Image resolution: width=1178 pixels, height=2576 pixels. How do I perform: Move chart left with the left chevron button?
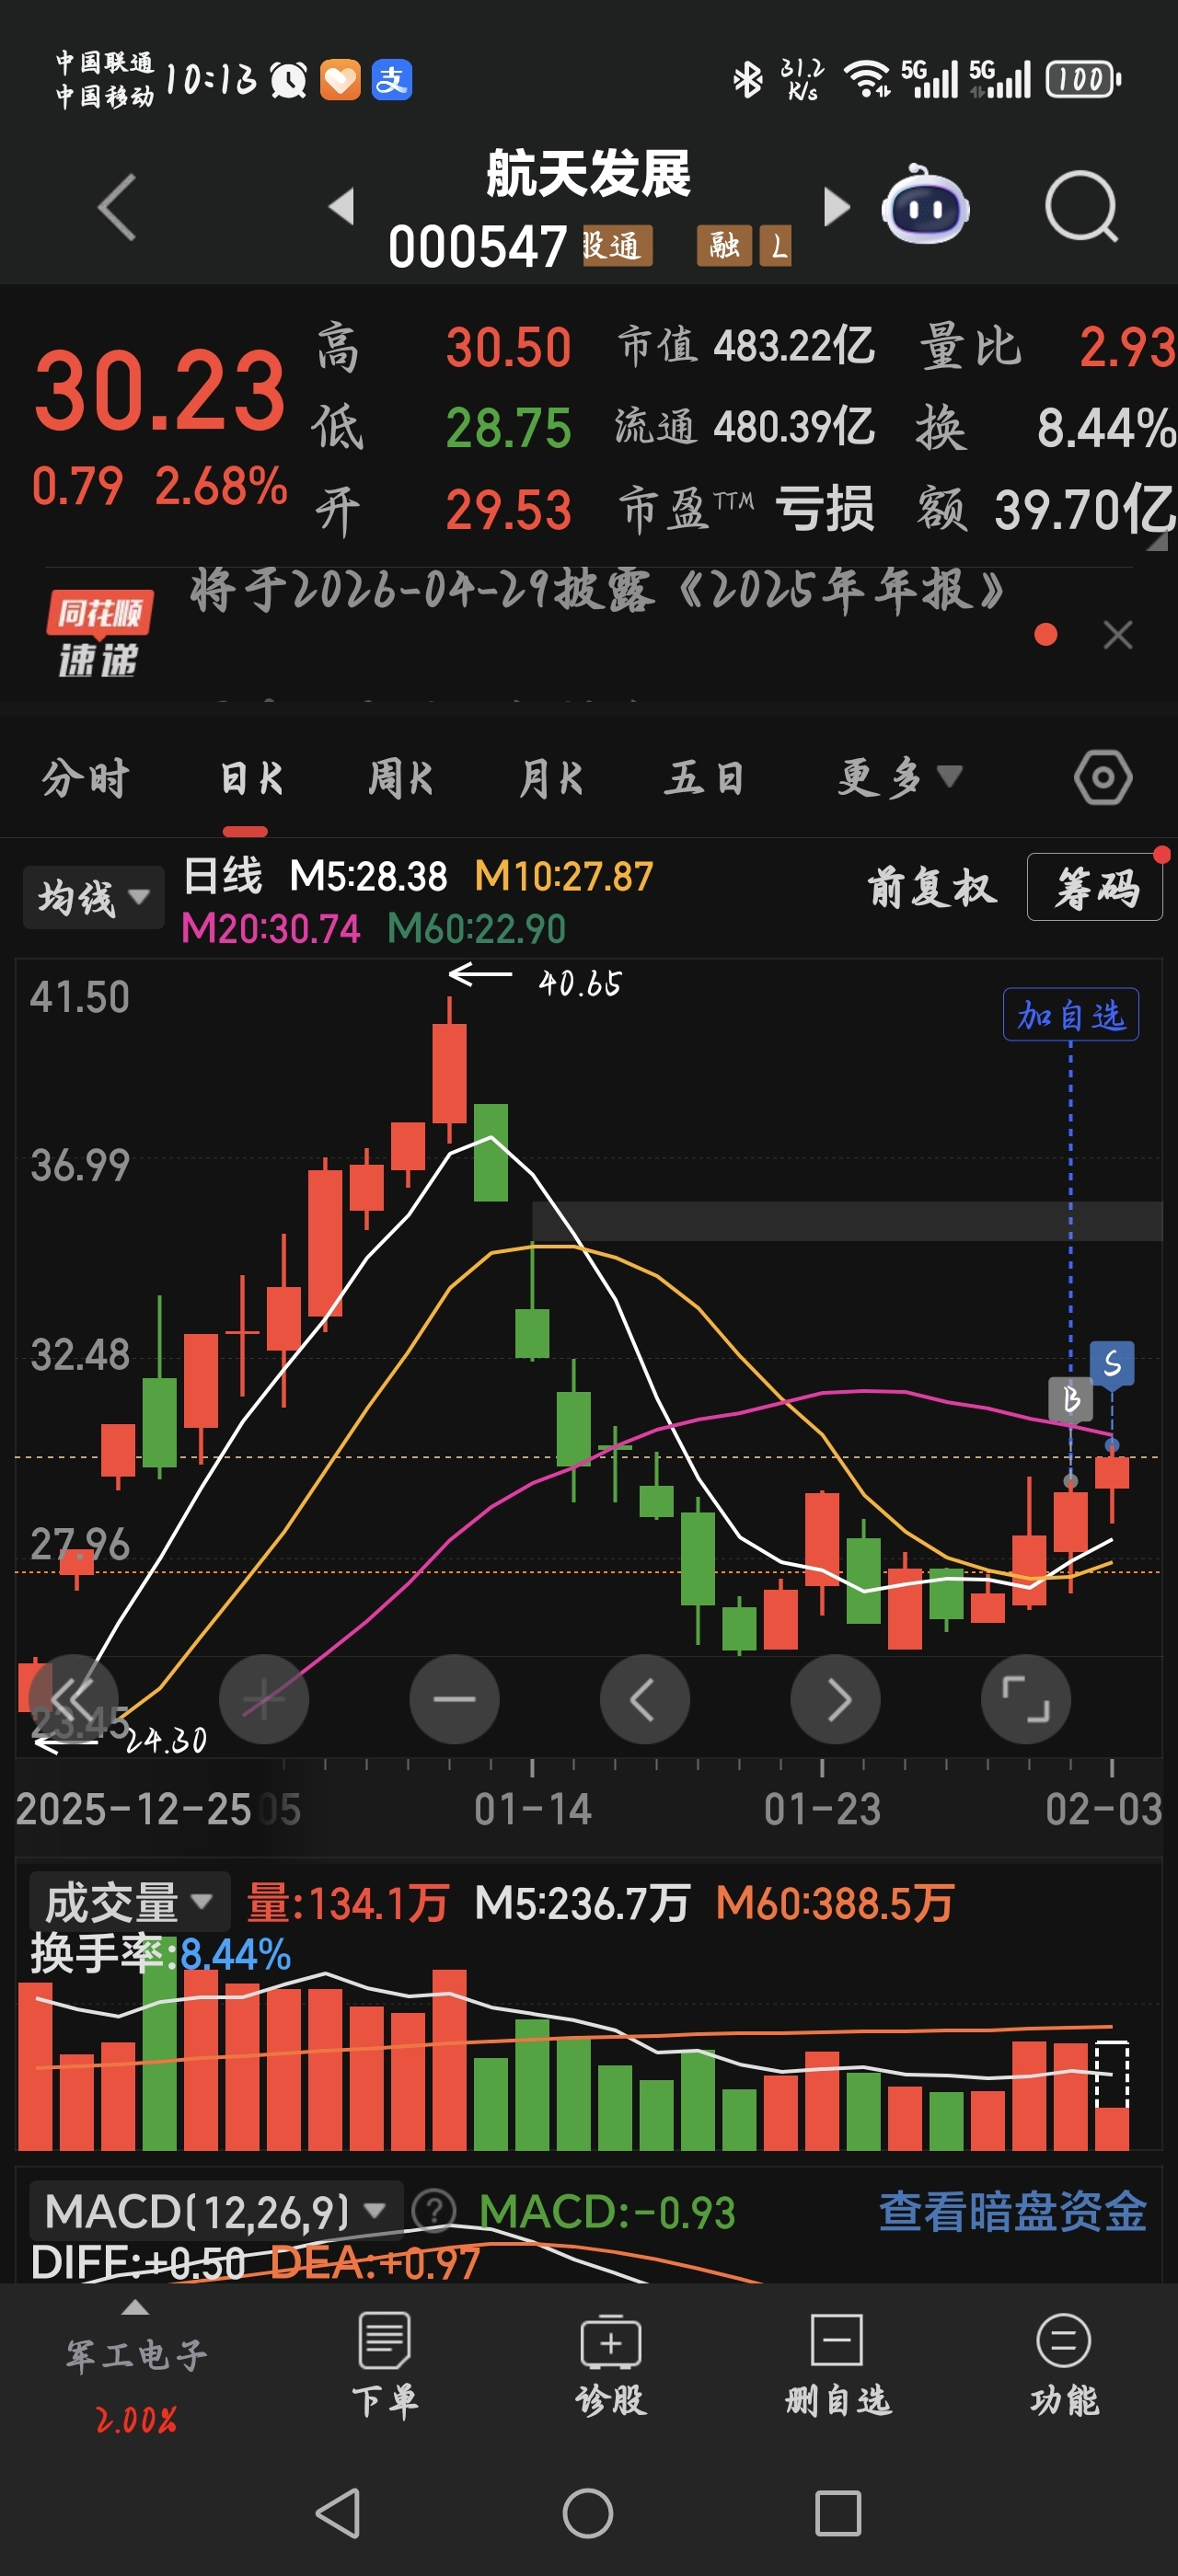coord(645,1699)
